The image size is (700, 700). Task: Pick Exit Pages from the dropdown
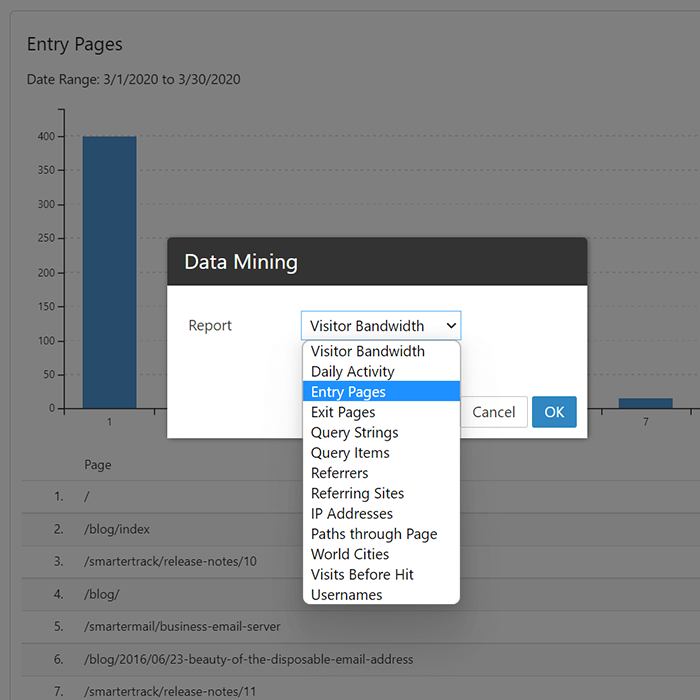pyautogui.click(x=381, y=412)
